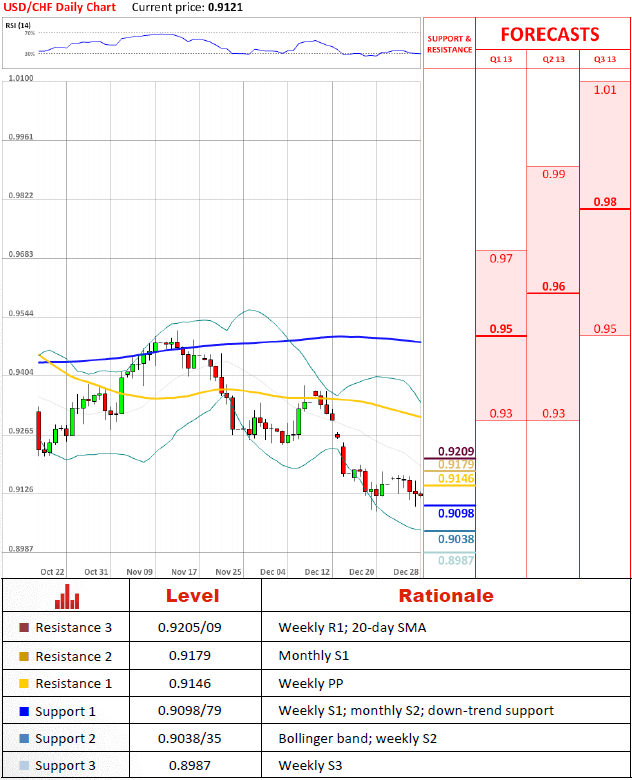Click Support 2 steel-blue color swatch

(x=24, y=738)
